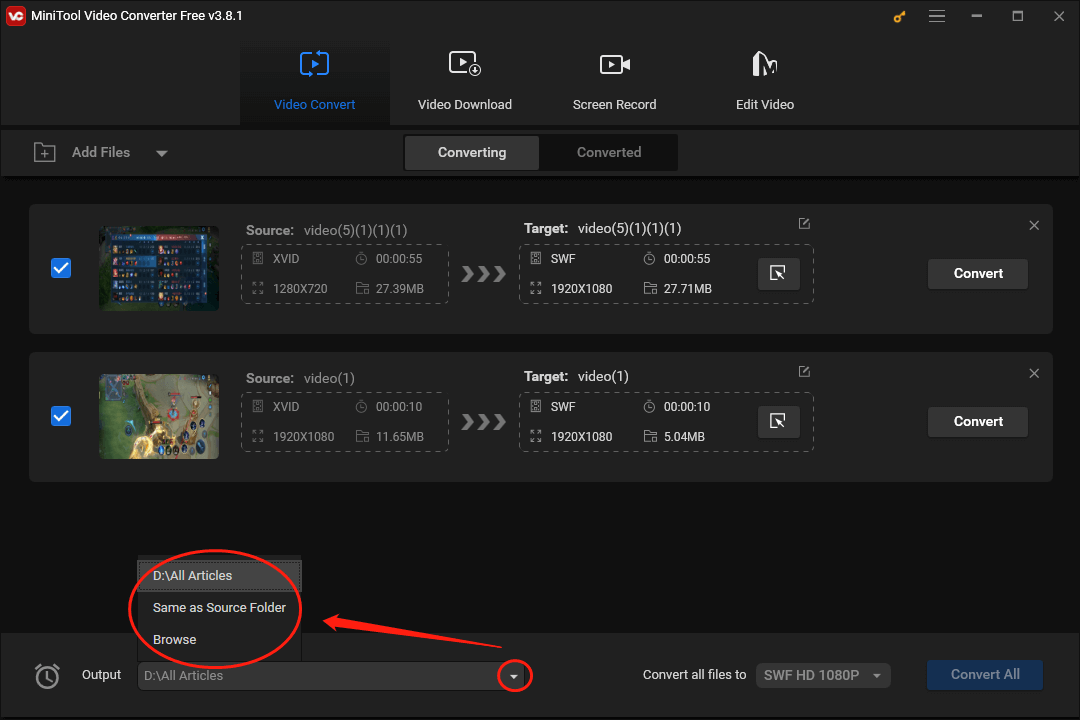The width and height of the screenshot is (1080, 720).
Task: Open the SWF HD 1080P format dropdown
Action: 823,675
